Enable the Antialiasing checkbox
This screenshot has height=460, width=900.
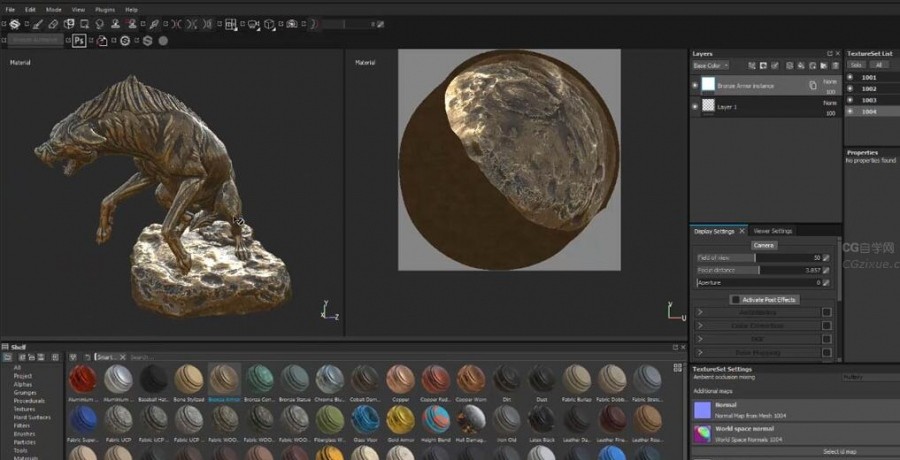(x=827, y=312)
